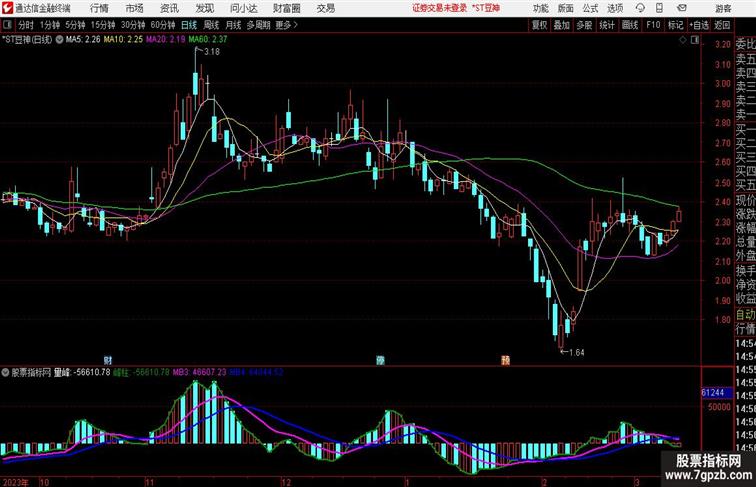Click the 3.18 high price label
Viewport: 756px width, 487px height.
pyautogui.click(x=212, y=52)
